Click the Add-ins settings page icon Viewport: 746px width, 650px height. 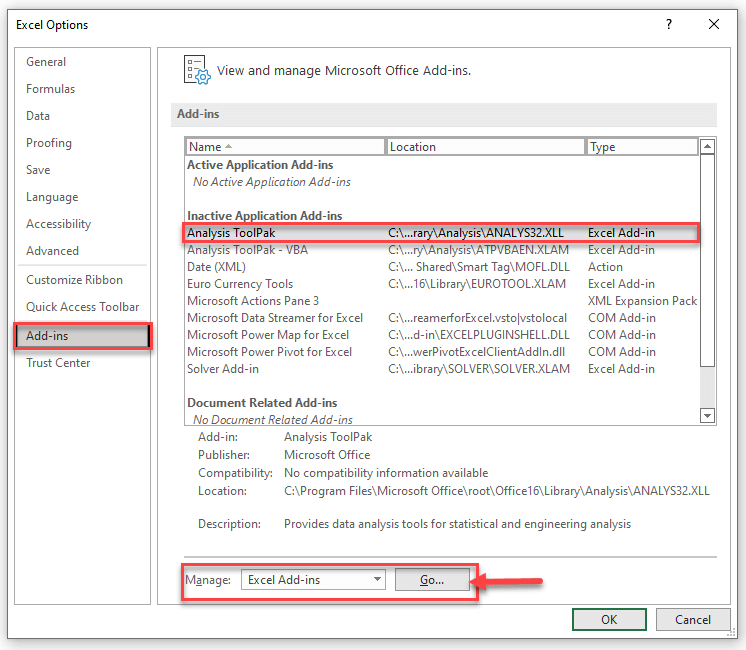click(x=197, y=70)
